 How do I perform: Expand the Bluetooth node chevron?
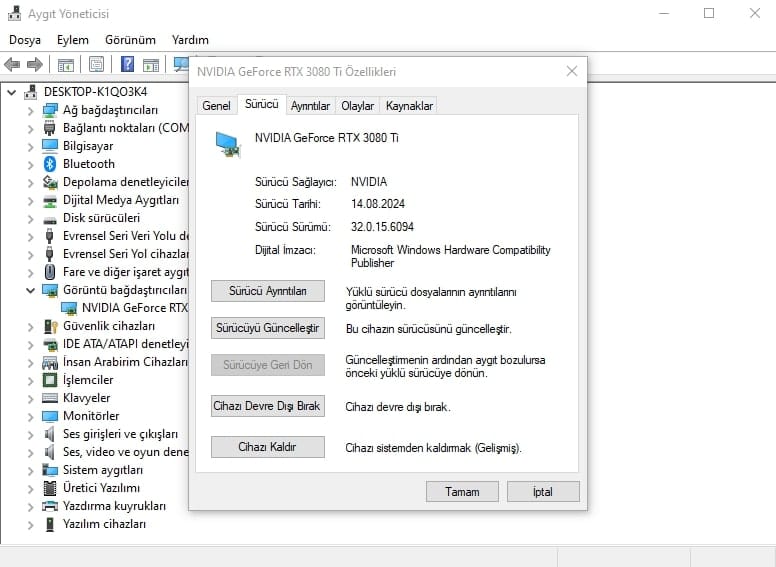(31, 164)
